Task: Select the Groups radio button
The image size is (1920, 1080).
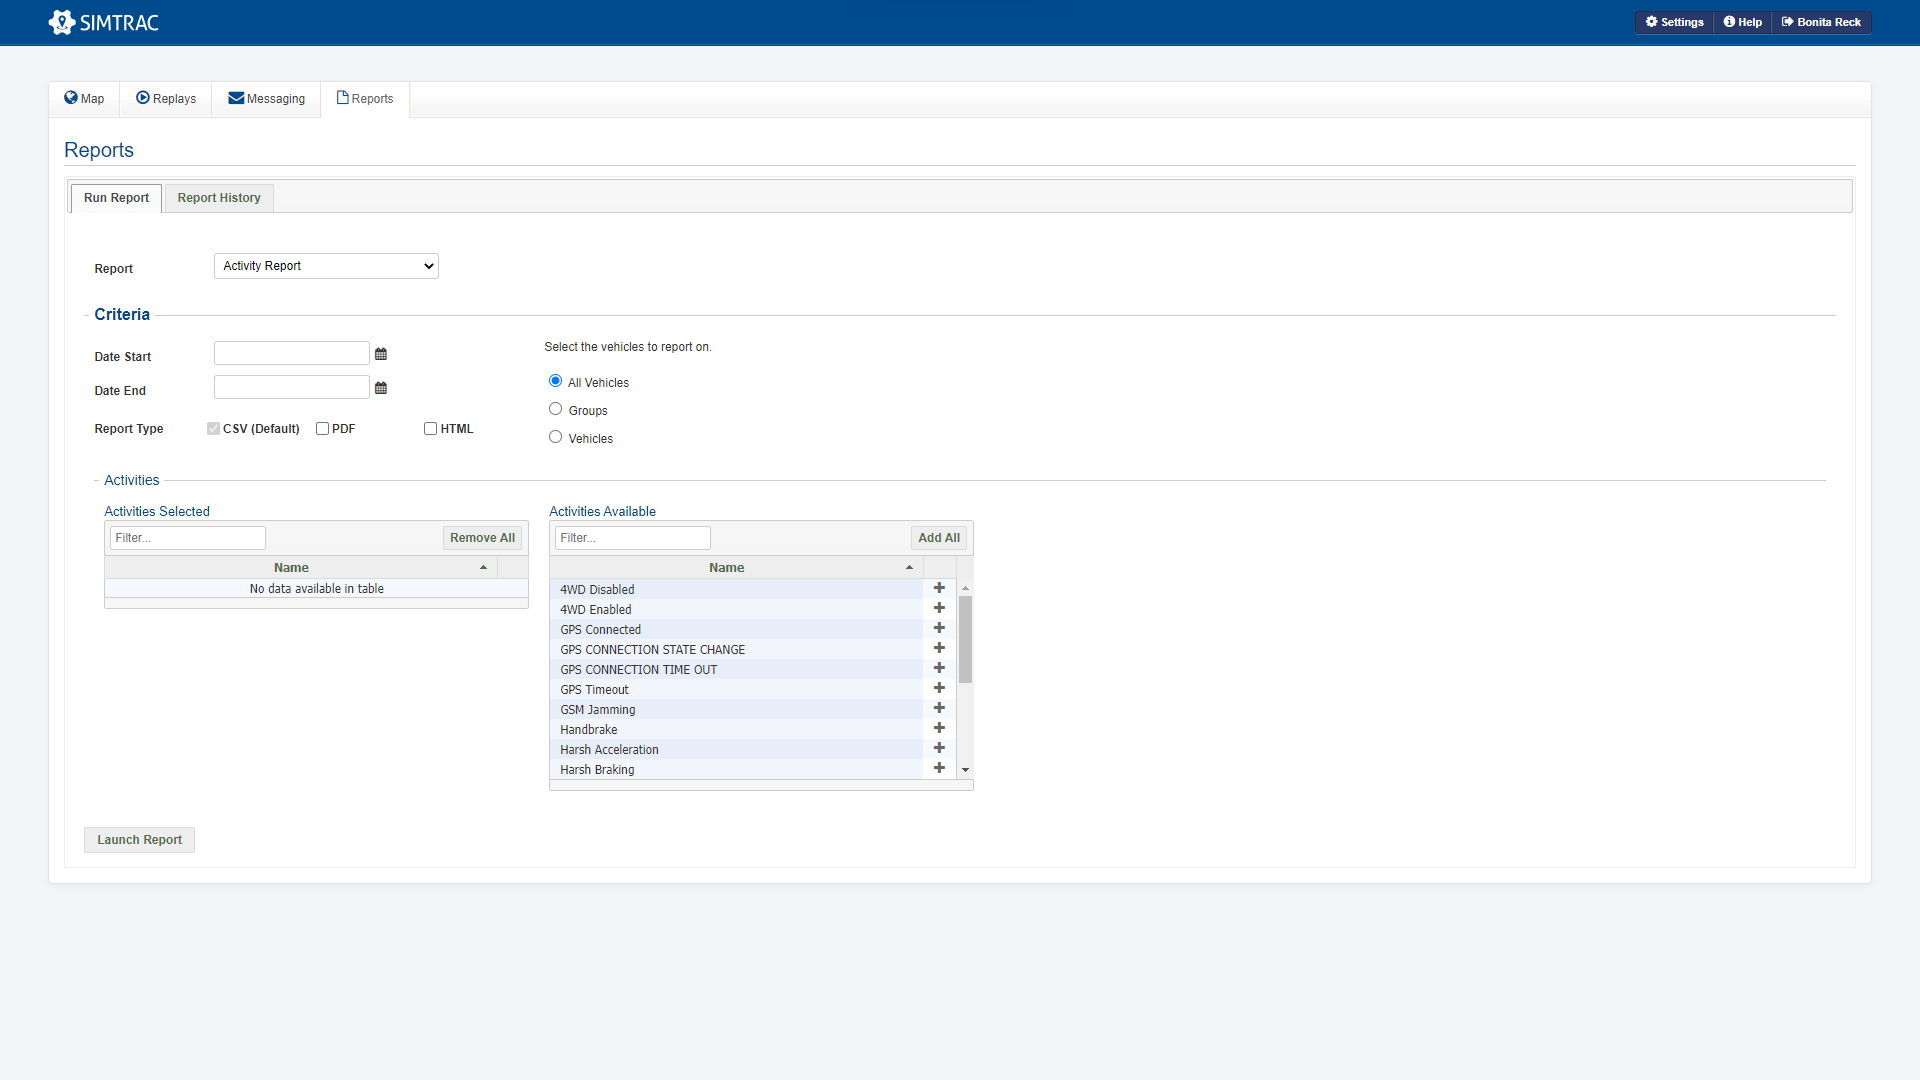Action: click(555, 409)
